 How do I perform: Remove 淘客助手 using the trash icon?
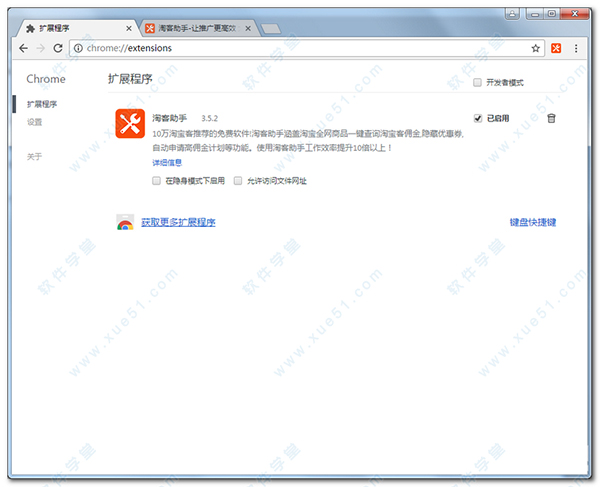(x=551, y=118)
